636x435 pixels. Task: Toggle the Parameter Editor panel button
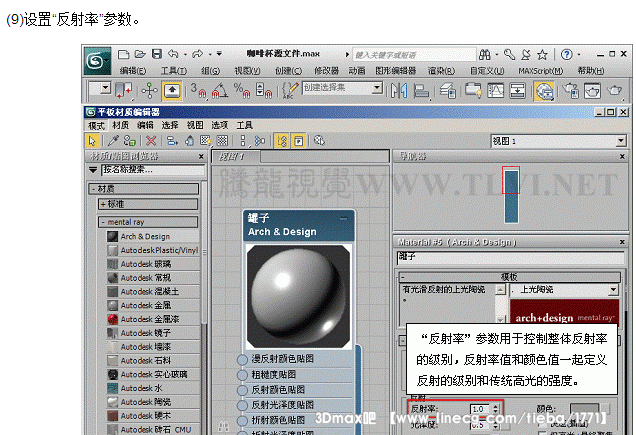click(x=299, y=141)
